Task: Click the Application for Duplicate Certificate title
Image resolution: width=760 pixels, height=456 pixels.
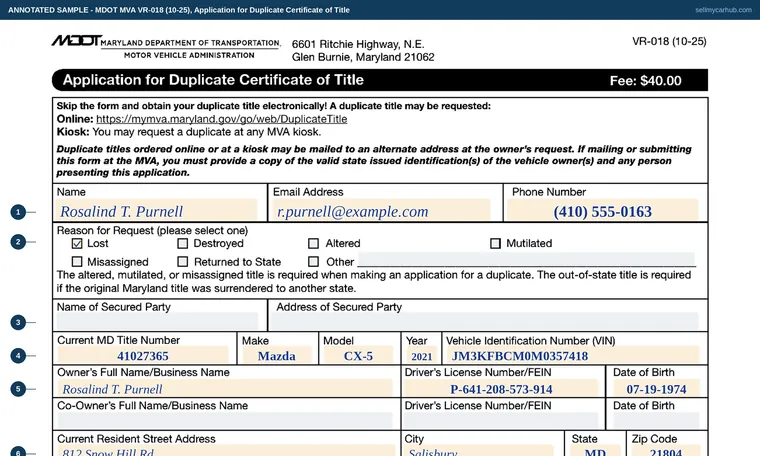Action: point(213,80)
